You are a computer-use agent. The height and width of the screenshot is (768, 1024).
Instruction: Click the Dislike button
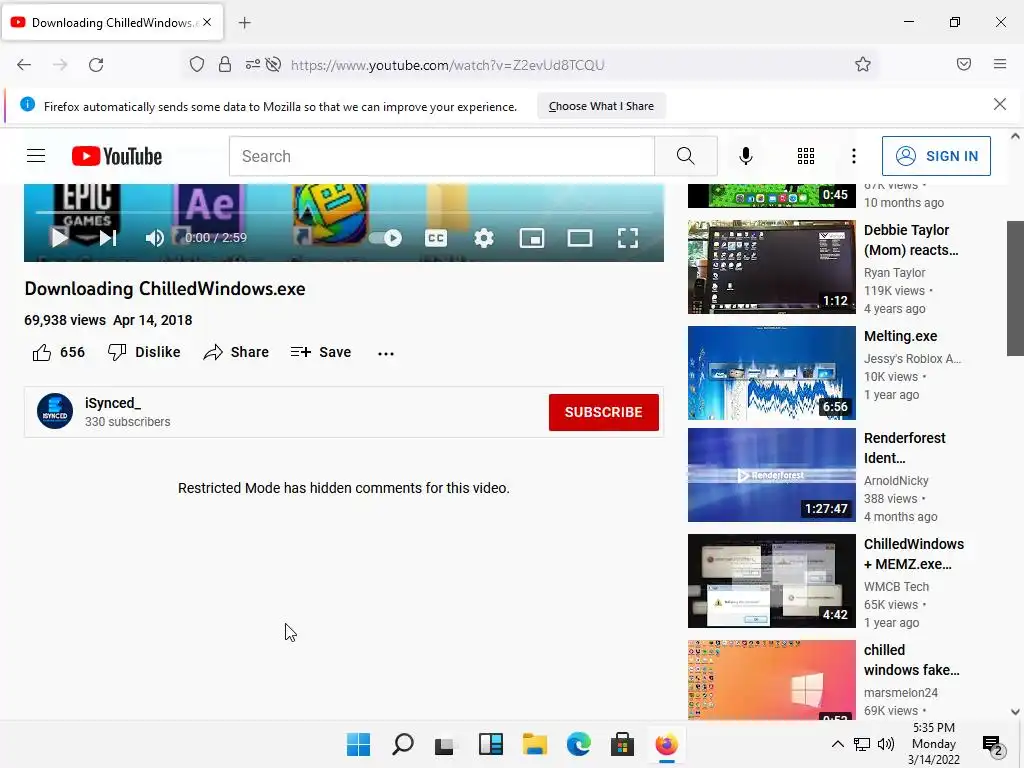(x=144, y=352)
